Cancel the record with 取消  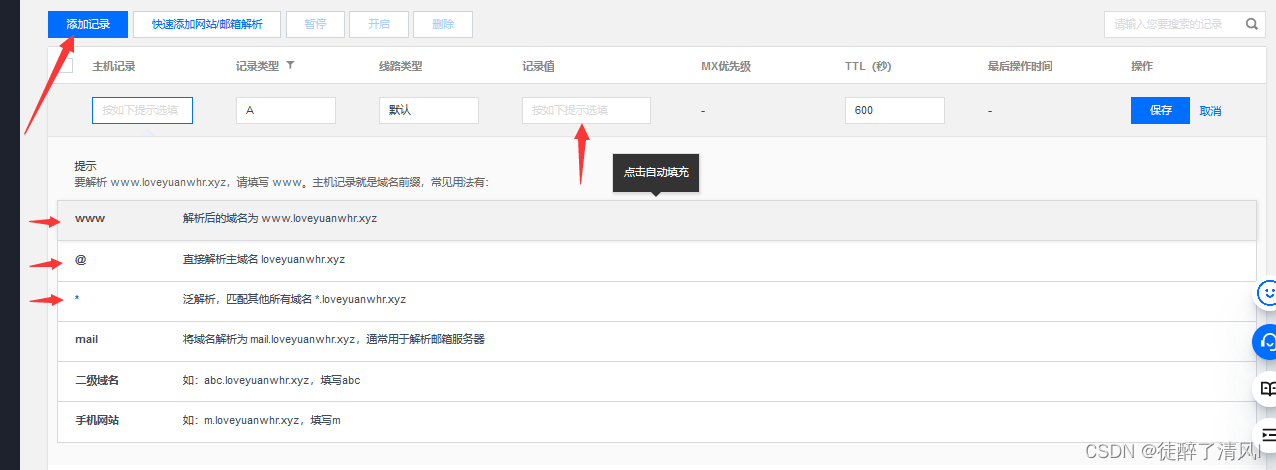click(1210, 111)
